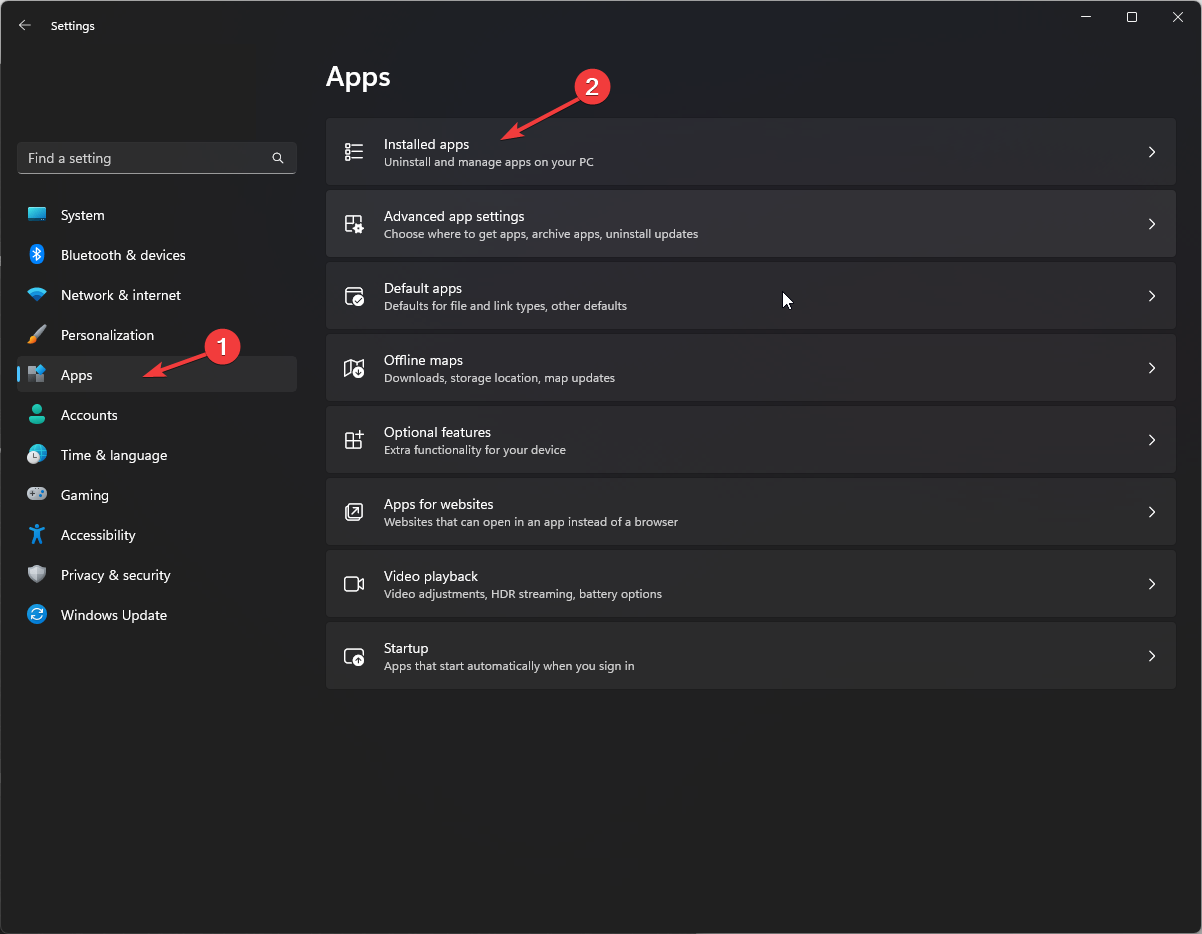Screen dimensions: 1202x934
Task: Select System in the sidebar
Action: 82,215
